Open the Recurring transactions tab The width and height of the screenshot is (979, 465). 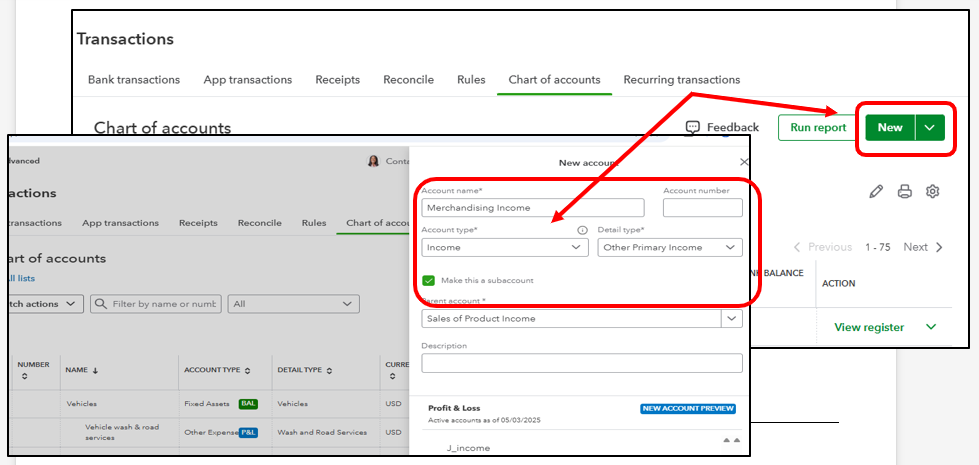pyautogui.click(x=682, y=80)
